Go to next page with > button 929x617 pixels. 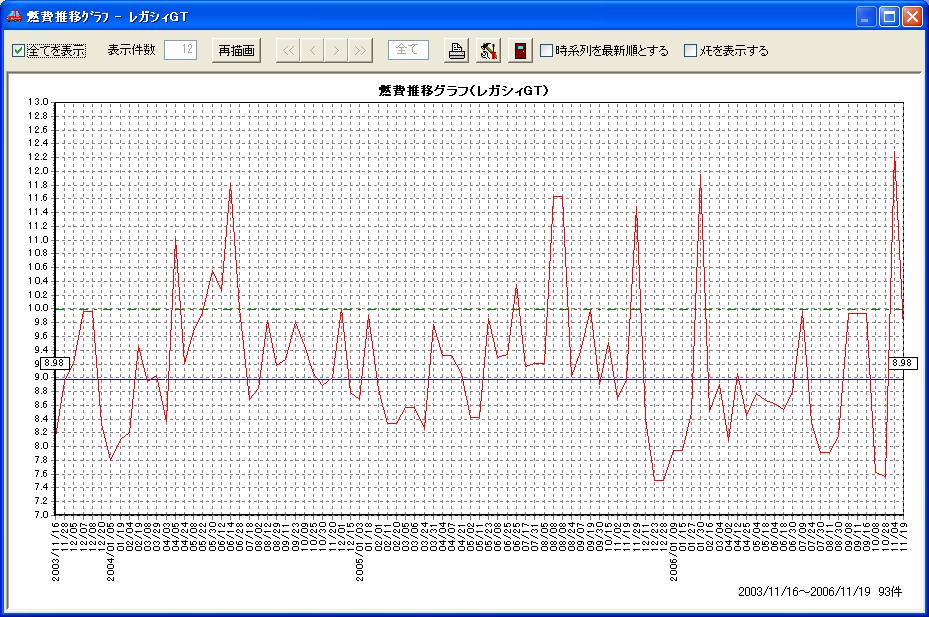[336, 51]
